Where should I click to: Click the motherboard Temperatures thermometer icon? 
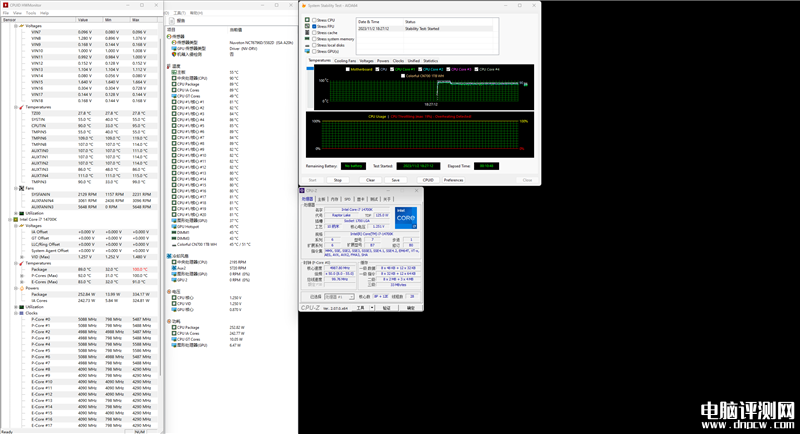[21, 107]
